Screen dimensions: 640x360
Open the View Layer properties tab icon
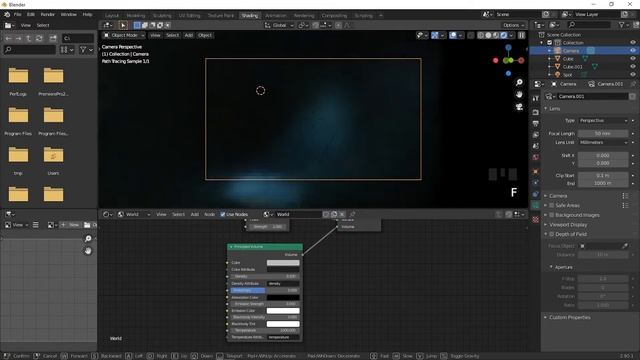(x=536, y=135)
